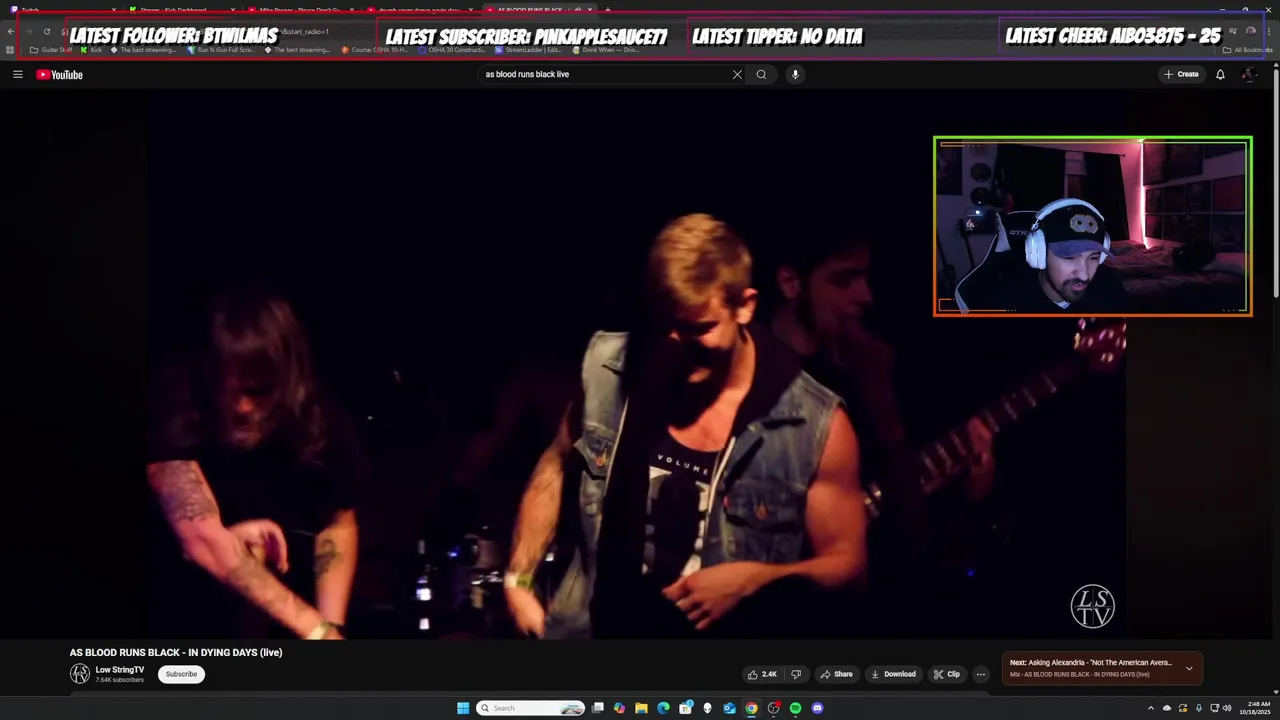Open Task View on the taskbar
1280x720 pixels.
click(598, 708)
